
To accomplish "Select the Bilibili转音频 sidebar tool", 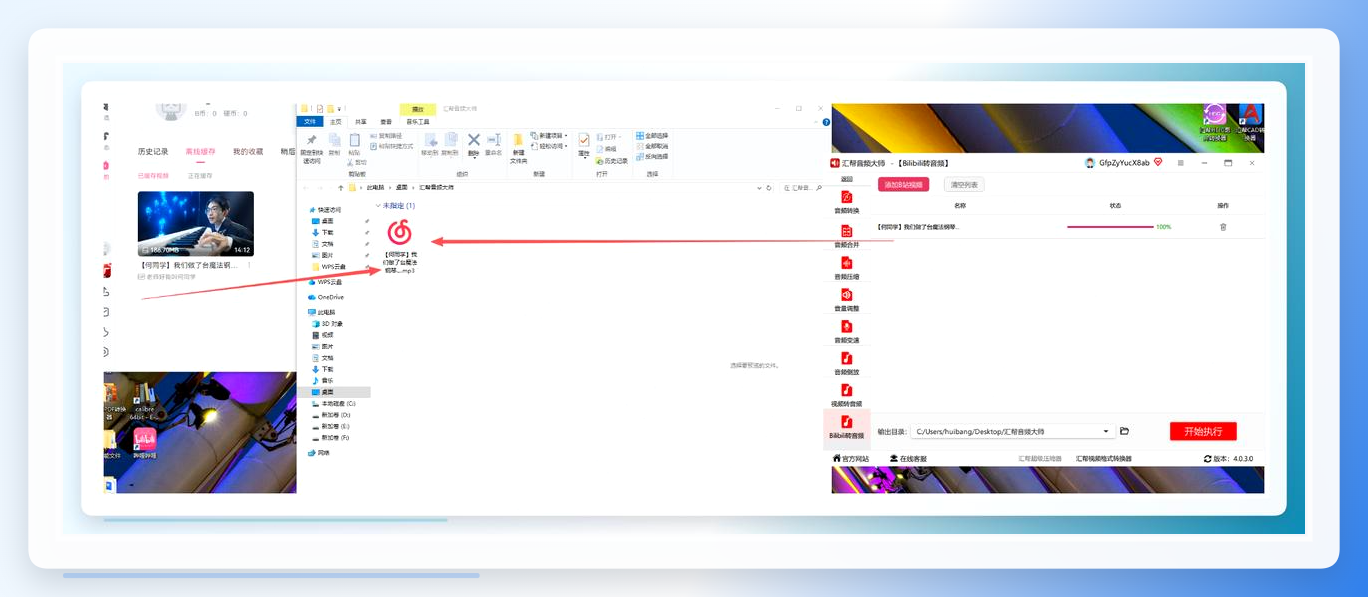I will pyautogui.click(x=846, y=427).
